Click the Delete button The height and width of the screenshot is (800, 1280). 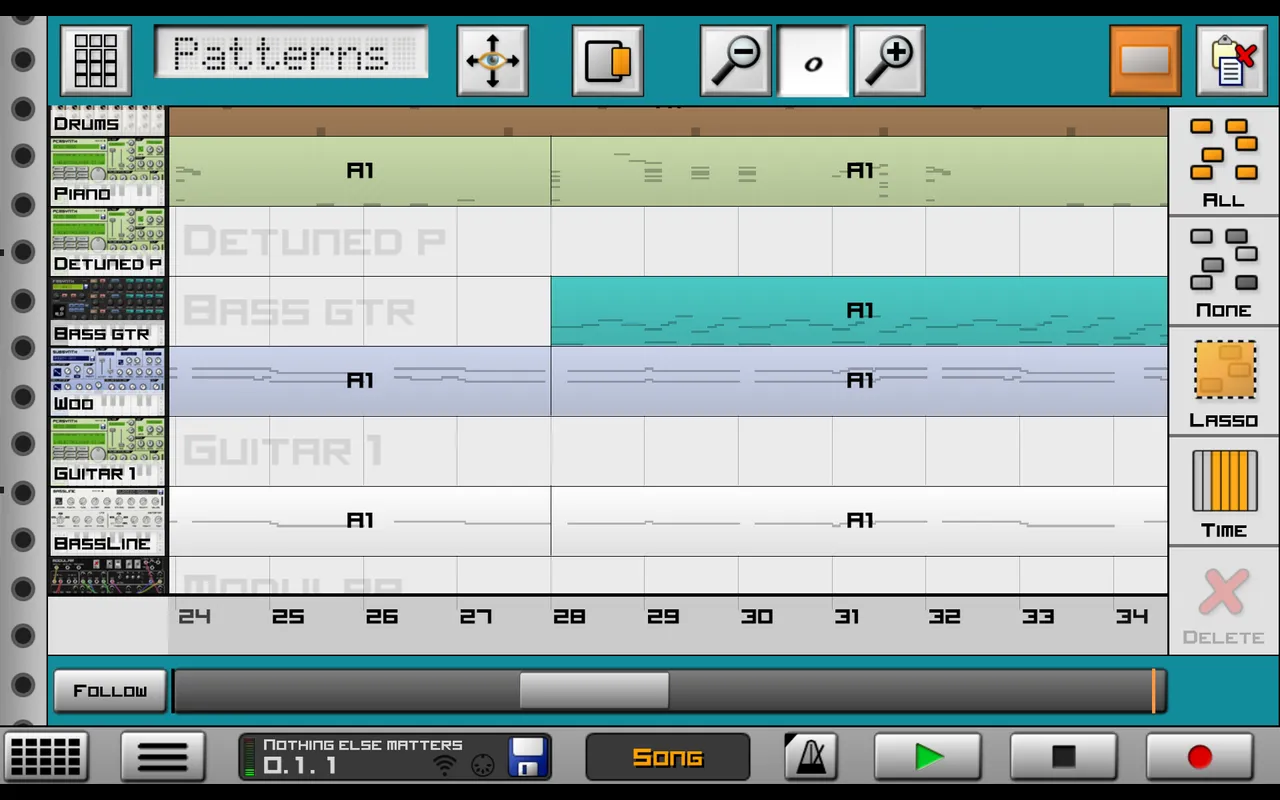click(1224, 603)
